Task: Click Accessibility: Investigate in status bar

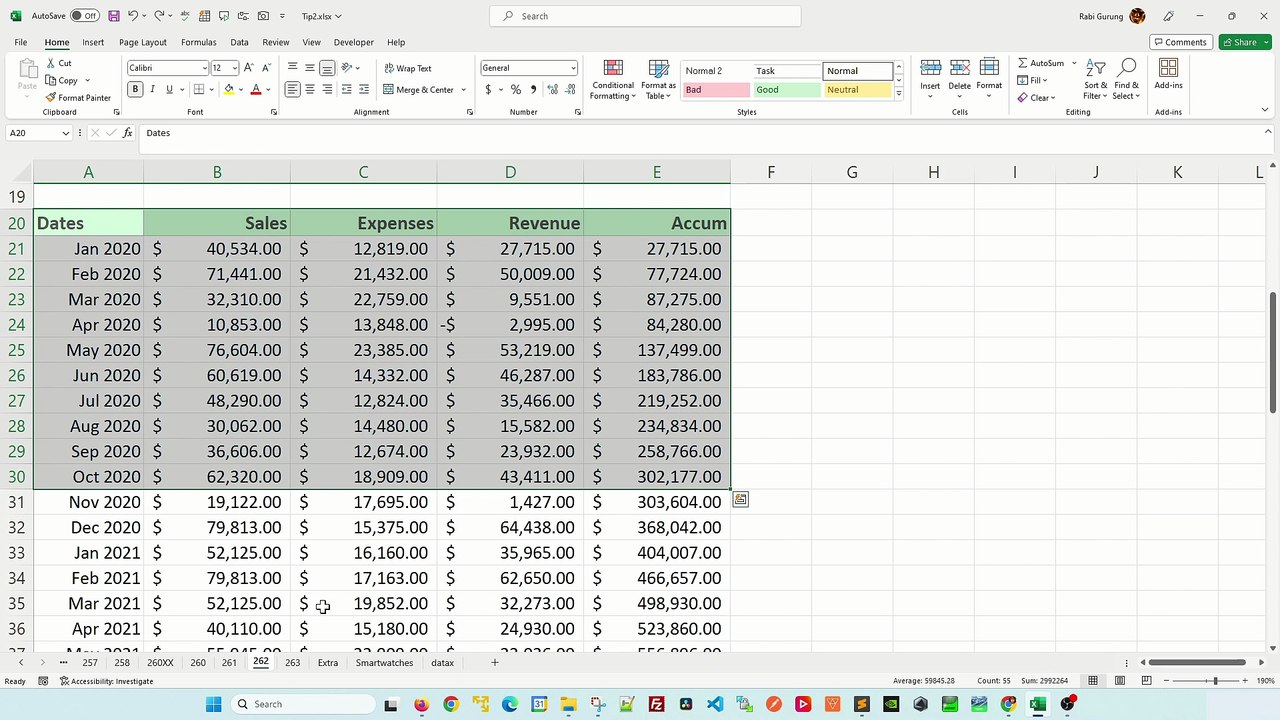Action: [x=106, y=681]
